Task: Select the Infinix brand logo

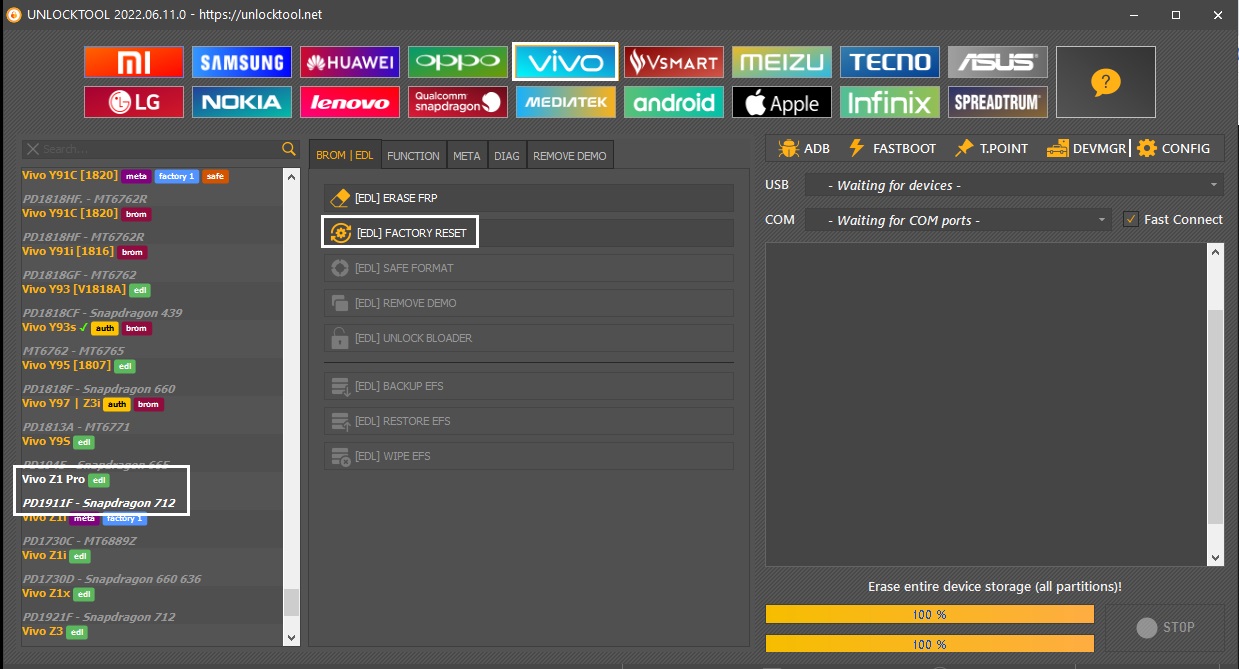Action: (890, 102)
